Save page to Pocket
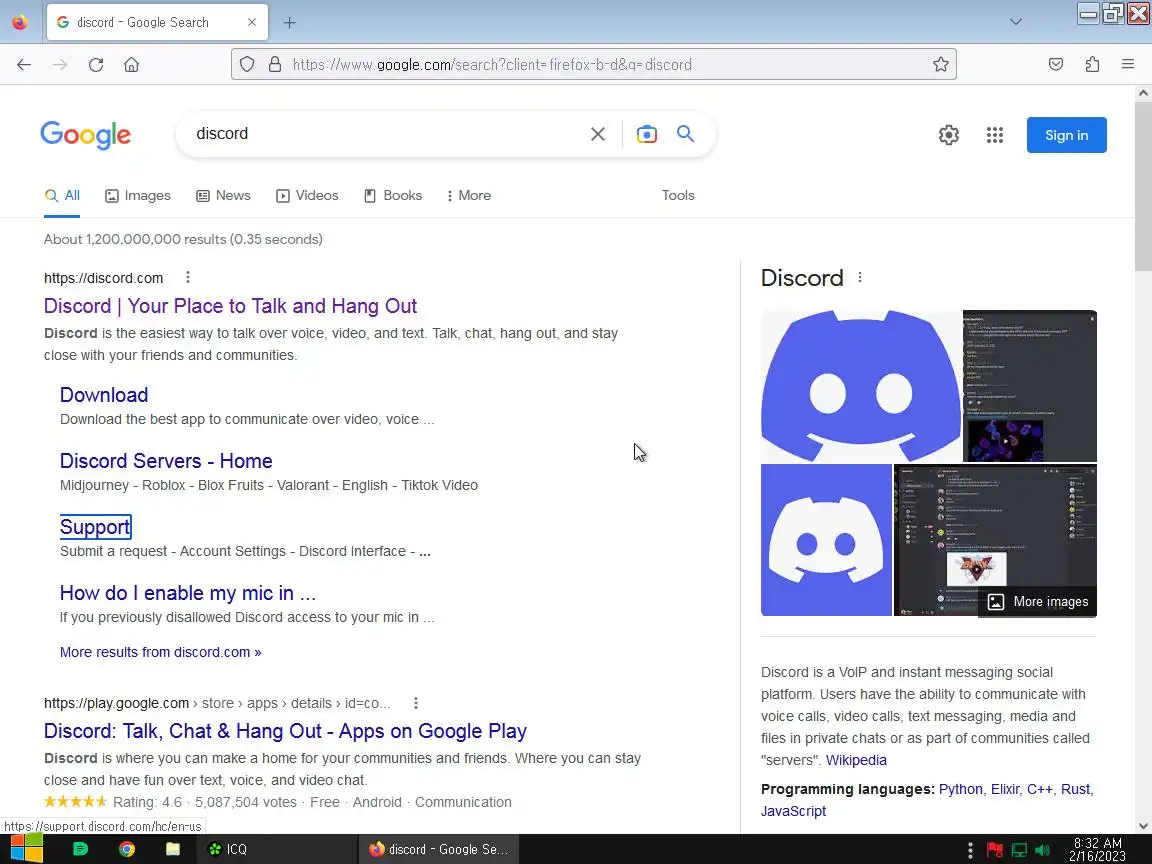This screenshot has height=864, width=1152. 1056,65
